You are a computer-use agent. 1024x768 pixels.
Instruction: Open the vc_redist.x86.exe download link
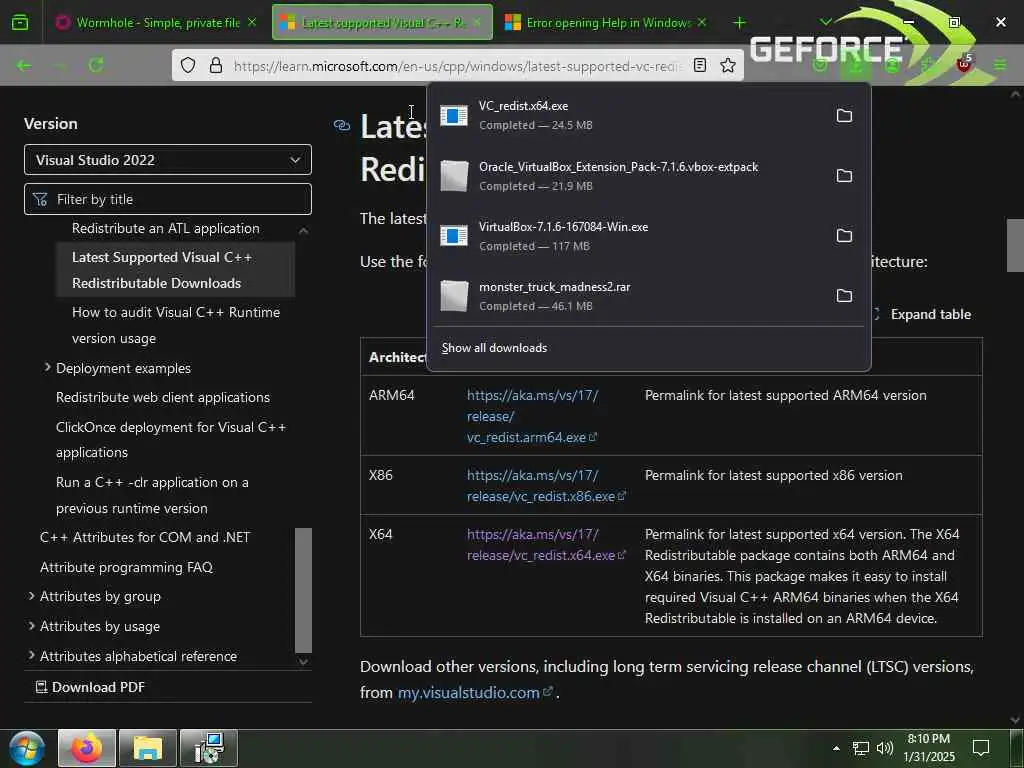(x=546, y=486)
